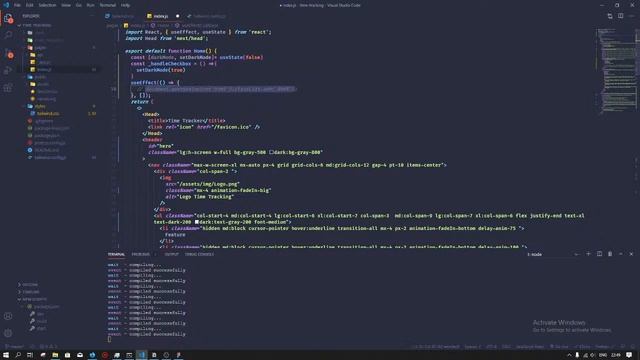Select the TERMINAL panel tab

(x=116, y=254)
